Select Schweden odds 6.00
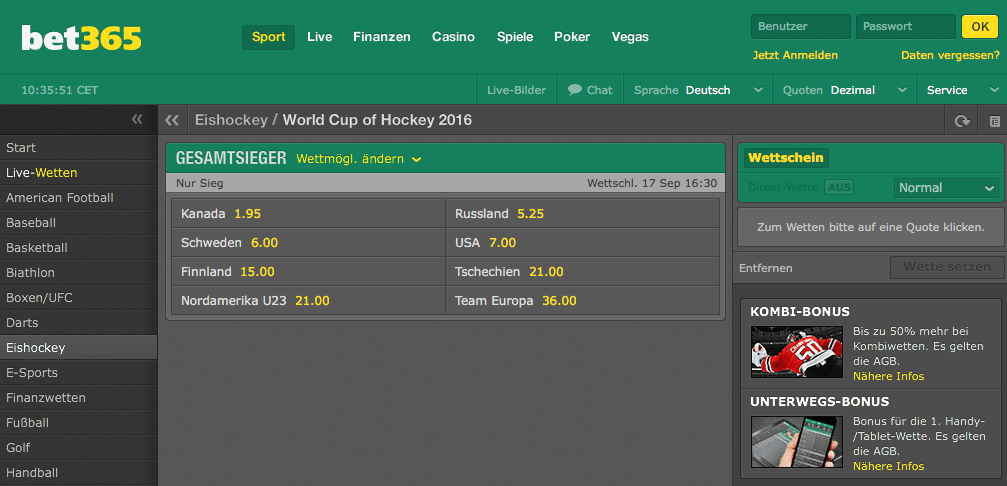This screenshot has width=1007, height=486. pos(308,243)
